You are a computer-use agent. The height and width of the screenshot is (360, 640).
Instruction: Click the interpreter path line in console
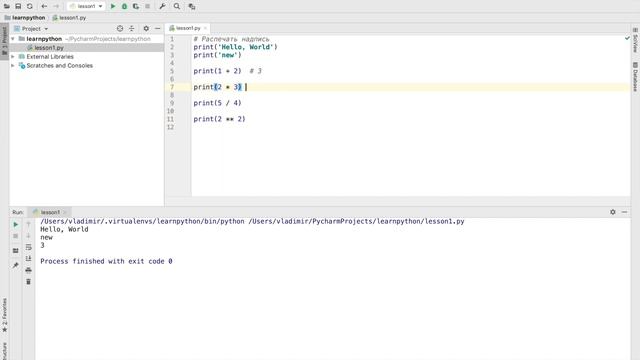pyautogui.click(x=252, y=221)
